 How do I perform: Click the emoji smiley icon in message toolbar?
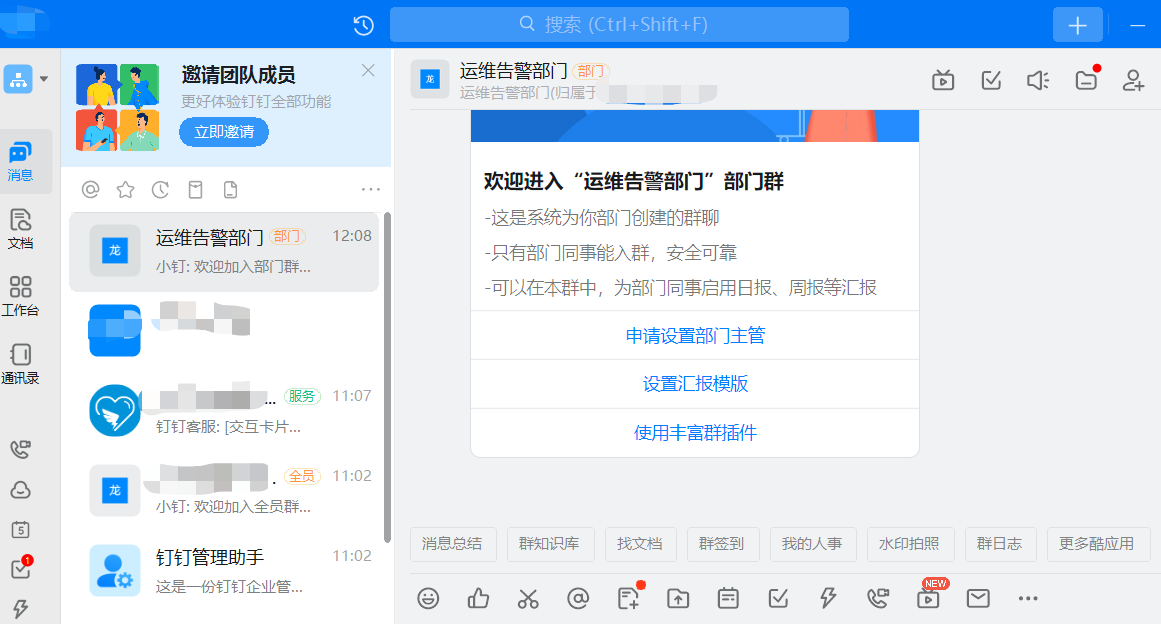(x=428, y=598)
